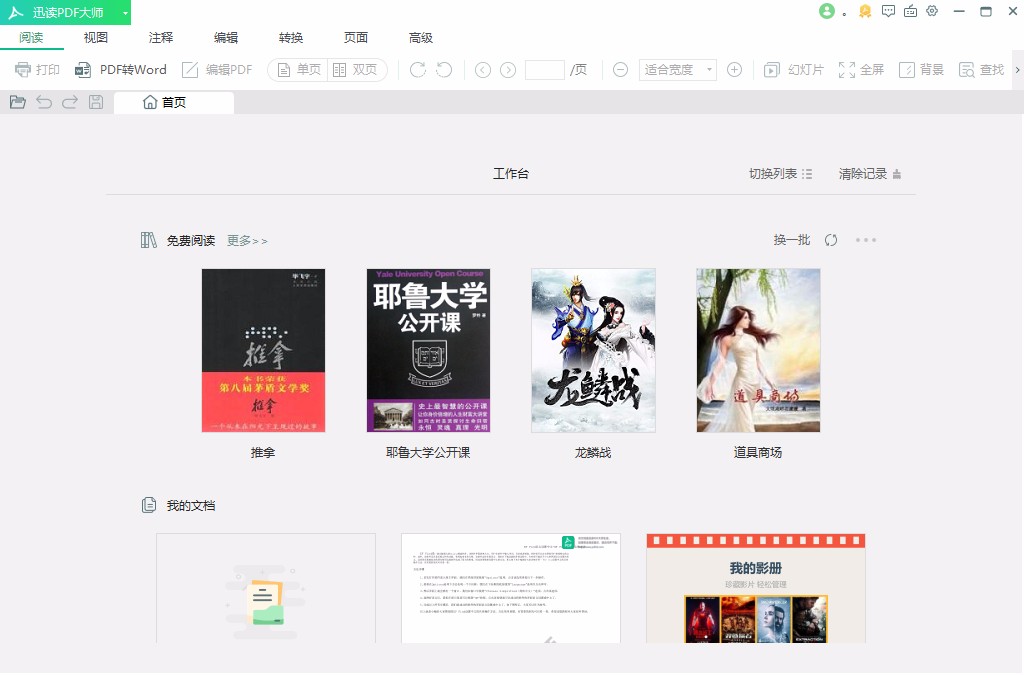Open the Print tool

click(37, 69)
